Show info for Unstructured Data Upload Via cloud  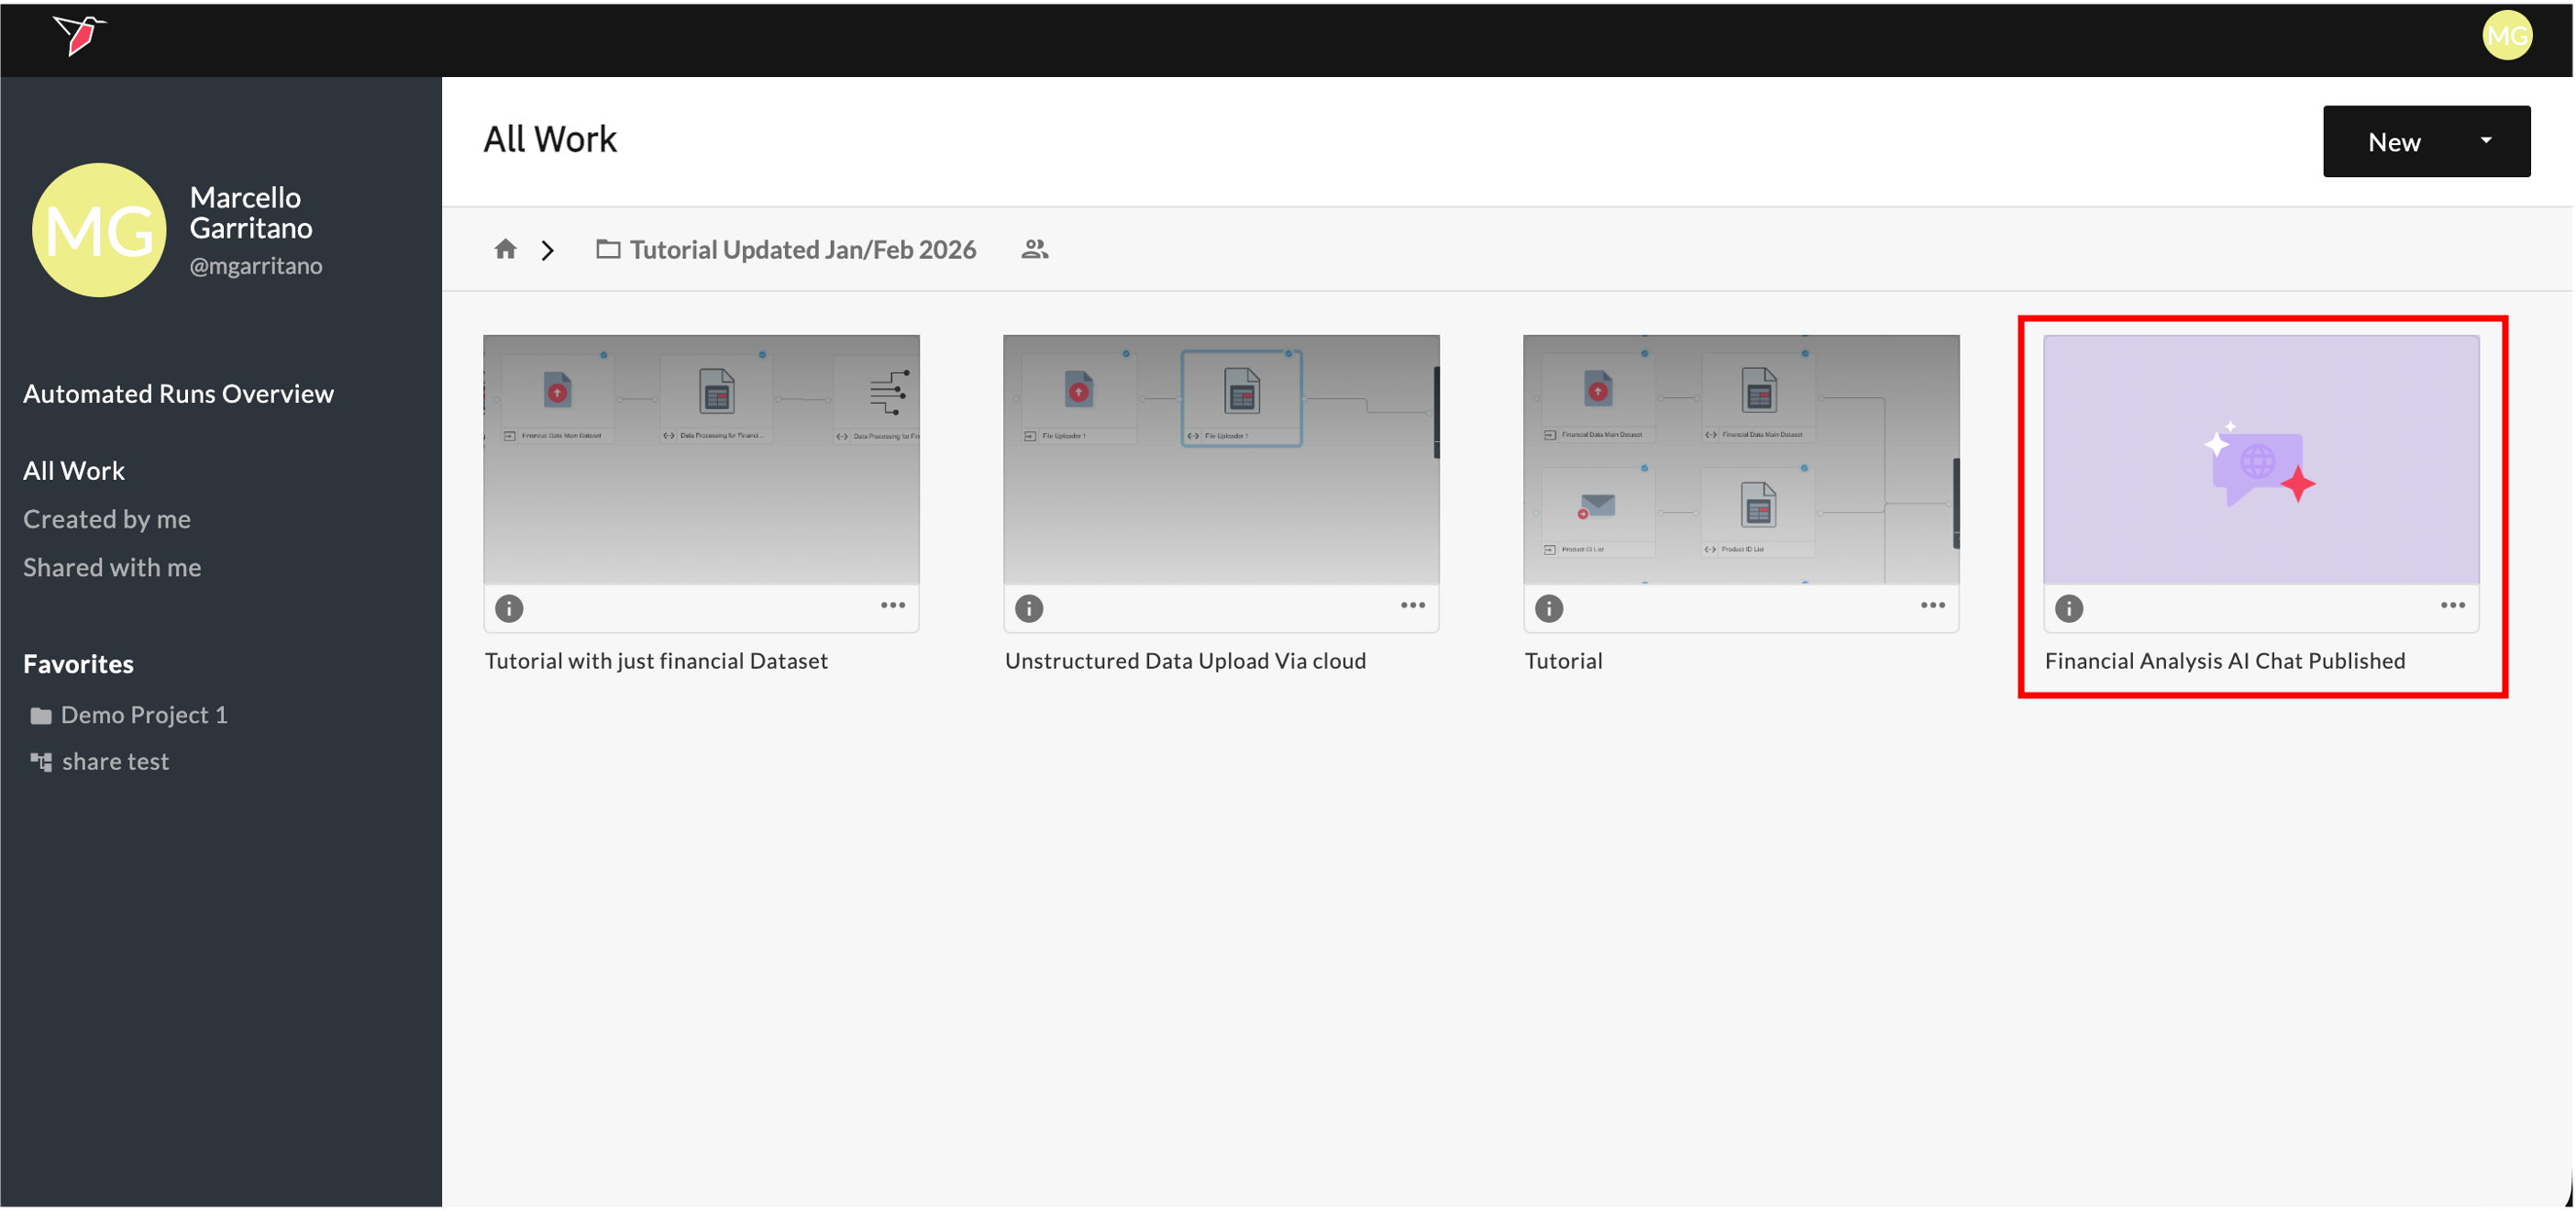1029,608
